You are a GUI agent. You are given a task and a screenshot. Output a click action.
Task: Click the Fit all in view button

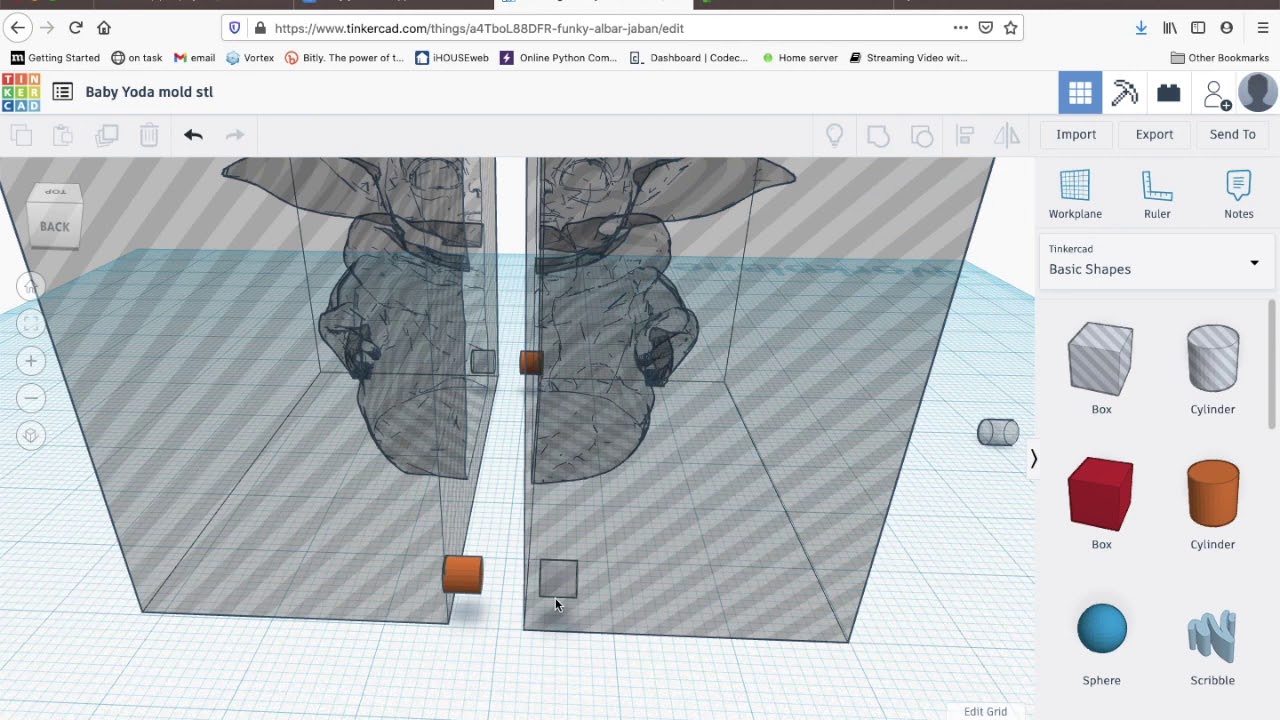(x=30, y=324)
